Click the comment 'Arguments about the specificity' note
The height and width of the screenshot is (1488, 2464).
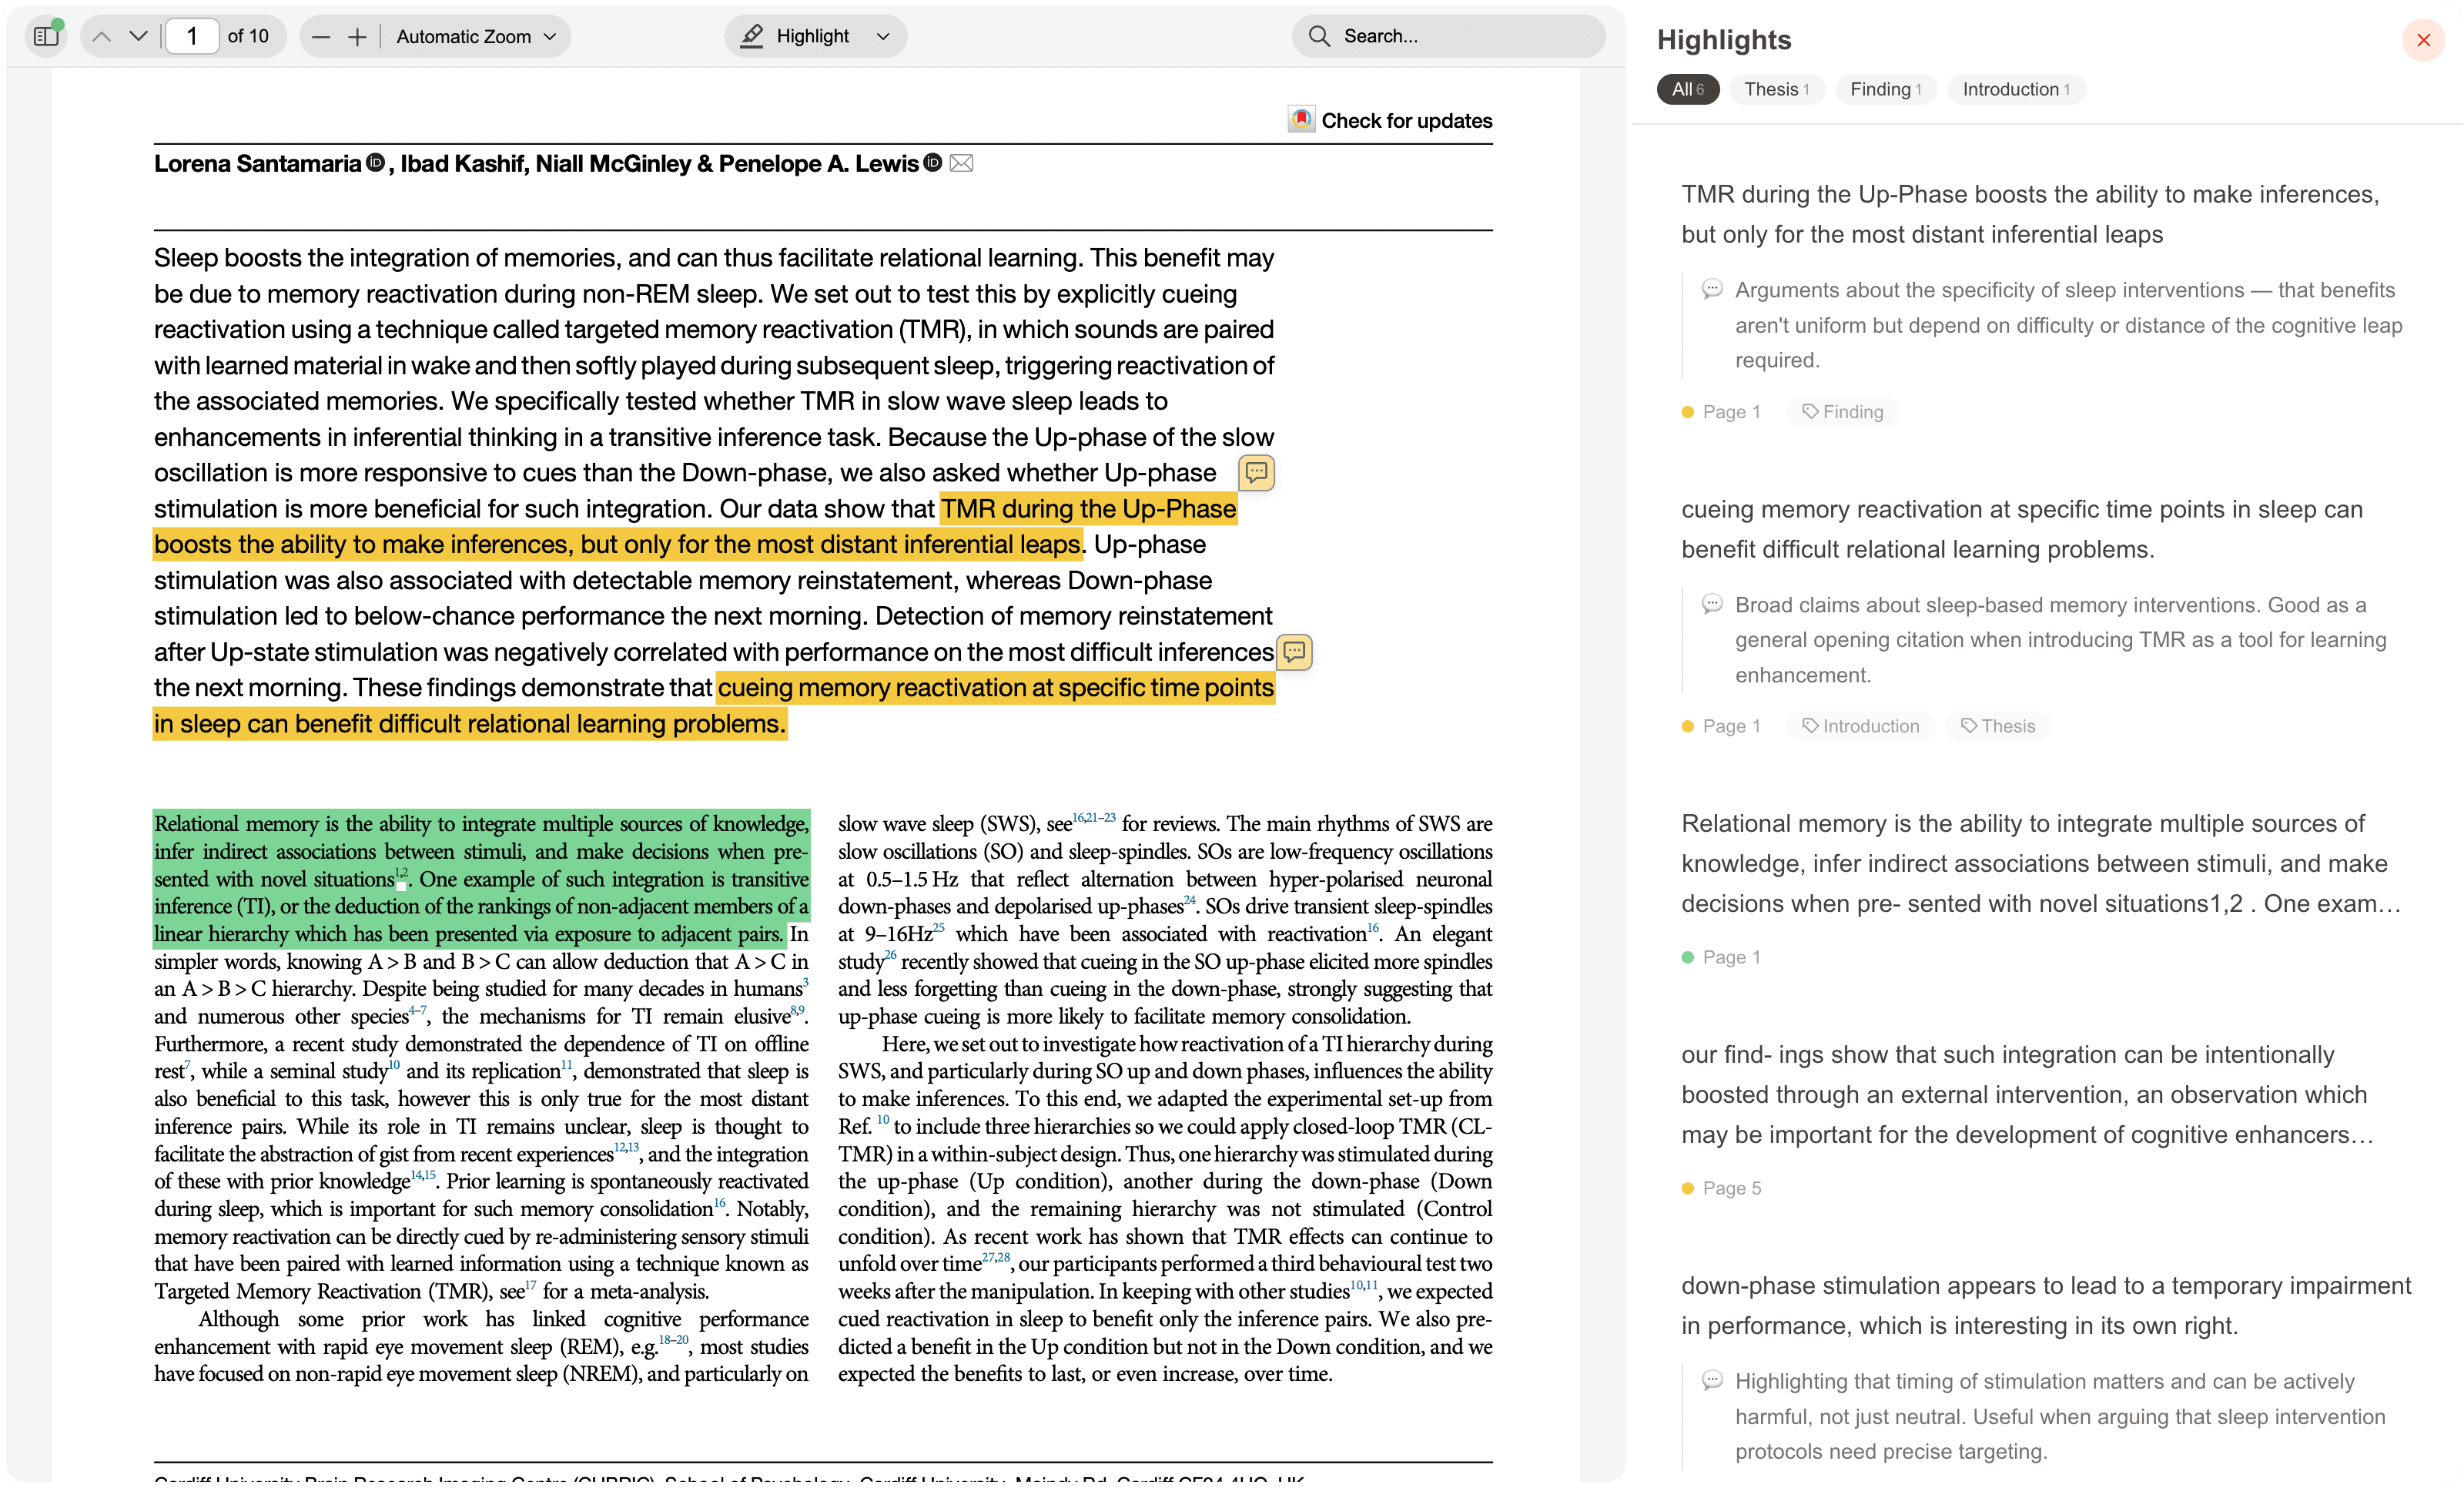pos(2068,325)
